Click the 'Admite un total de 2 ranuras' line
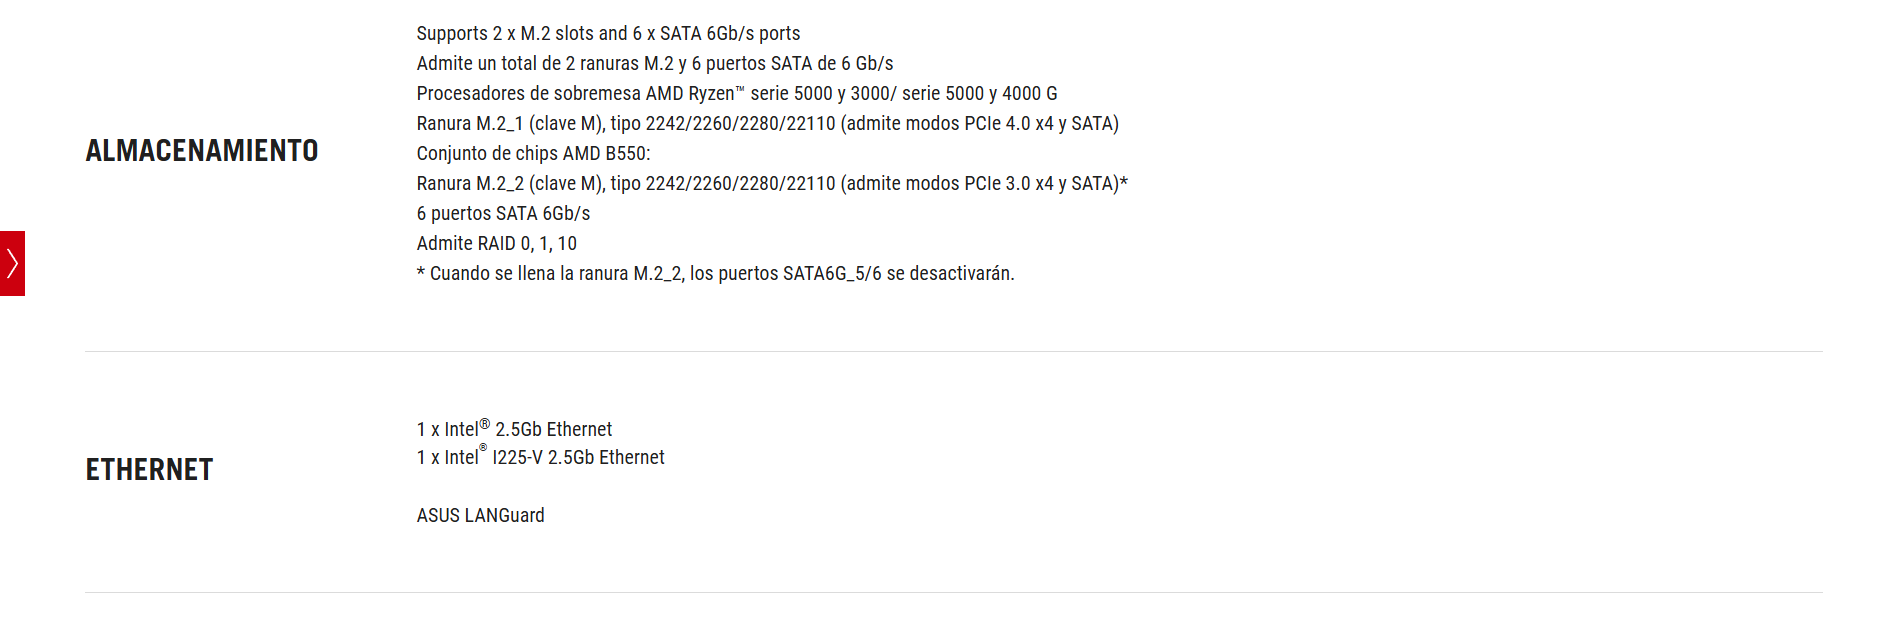 (655, 64)
